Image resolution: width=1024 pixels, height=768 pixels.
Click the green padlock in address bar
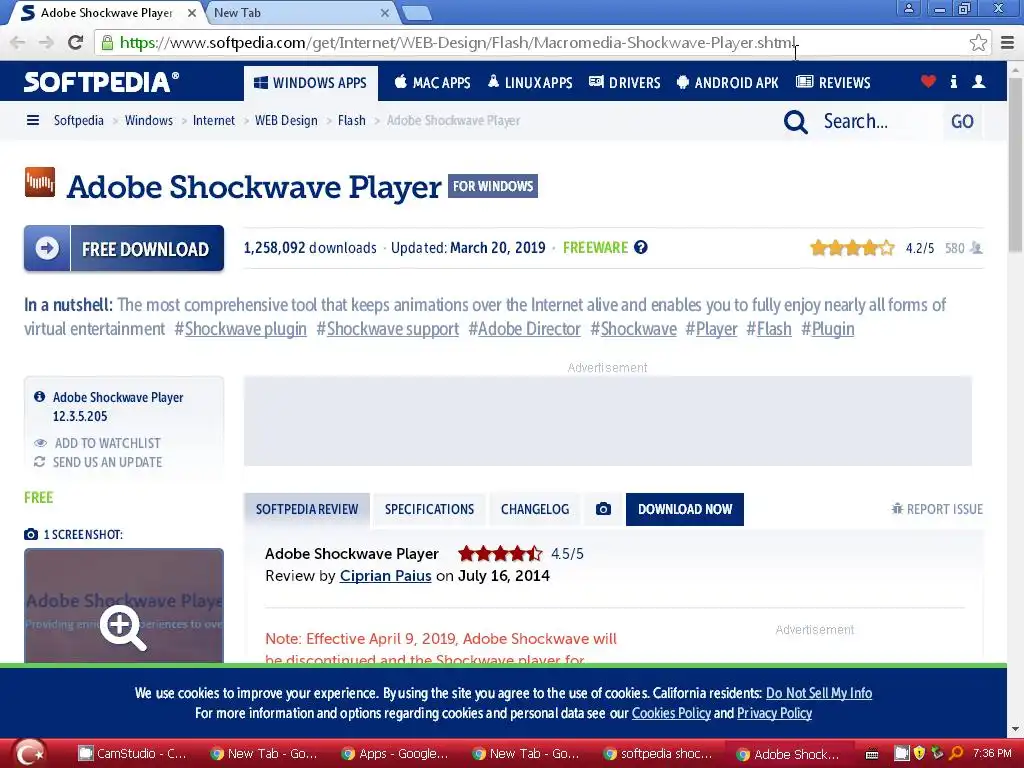coord(107,43)
